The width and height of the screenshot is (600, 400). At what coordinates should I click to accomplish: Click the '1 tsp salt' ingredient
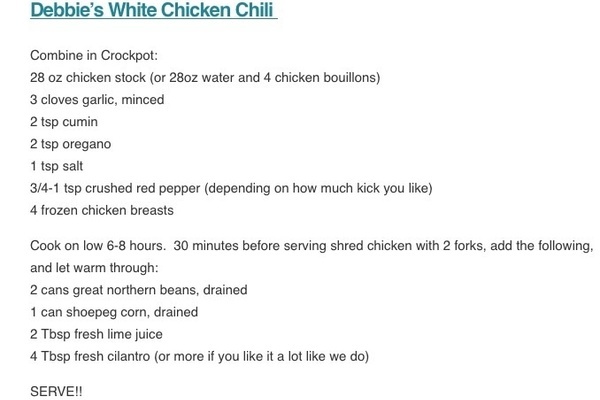[57, 167]
